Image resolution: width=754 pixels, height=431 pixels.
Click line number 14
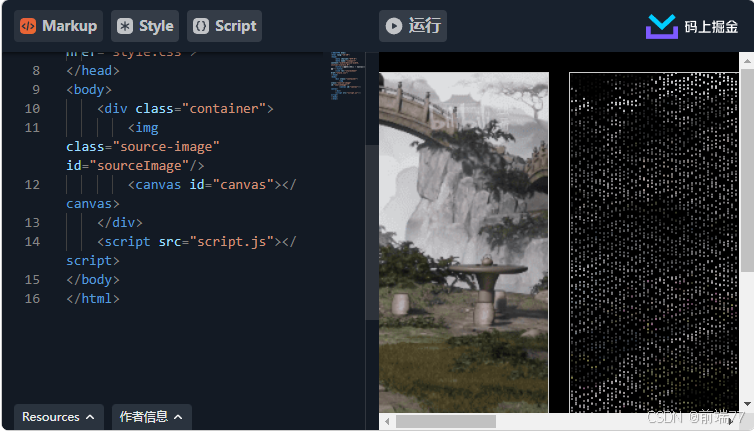[x=32, y=241]
